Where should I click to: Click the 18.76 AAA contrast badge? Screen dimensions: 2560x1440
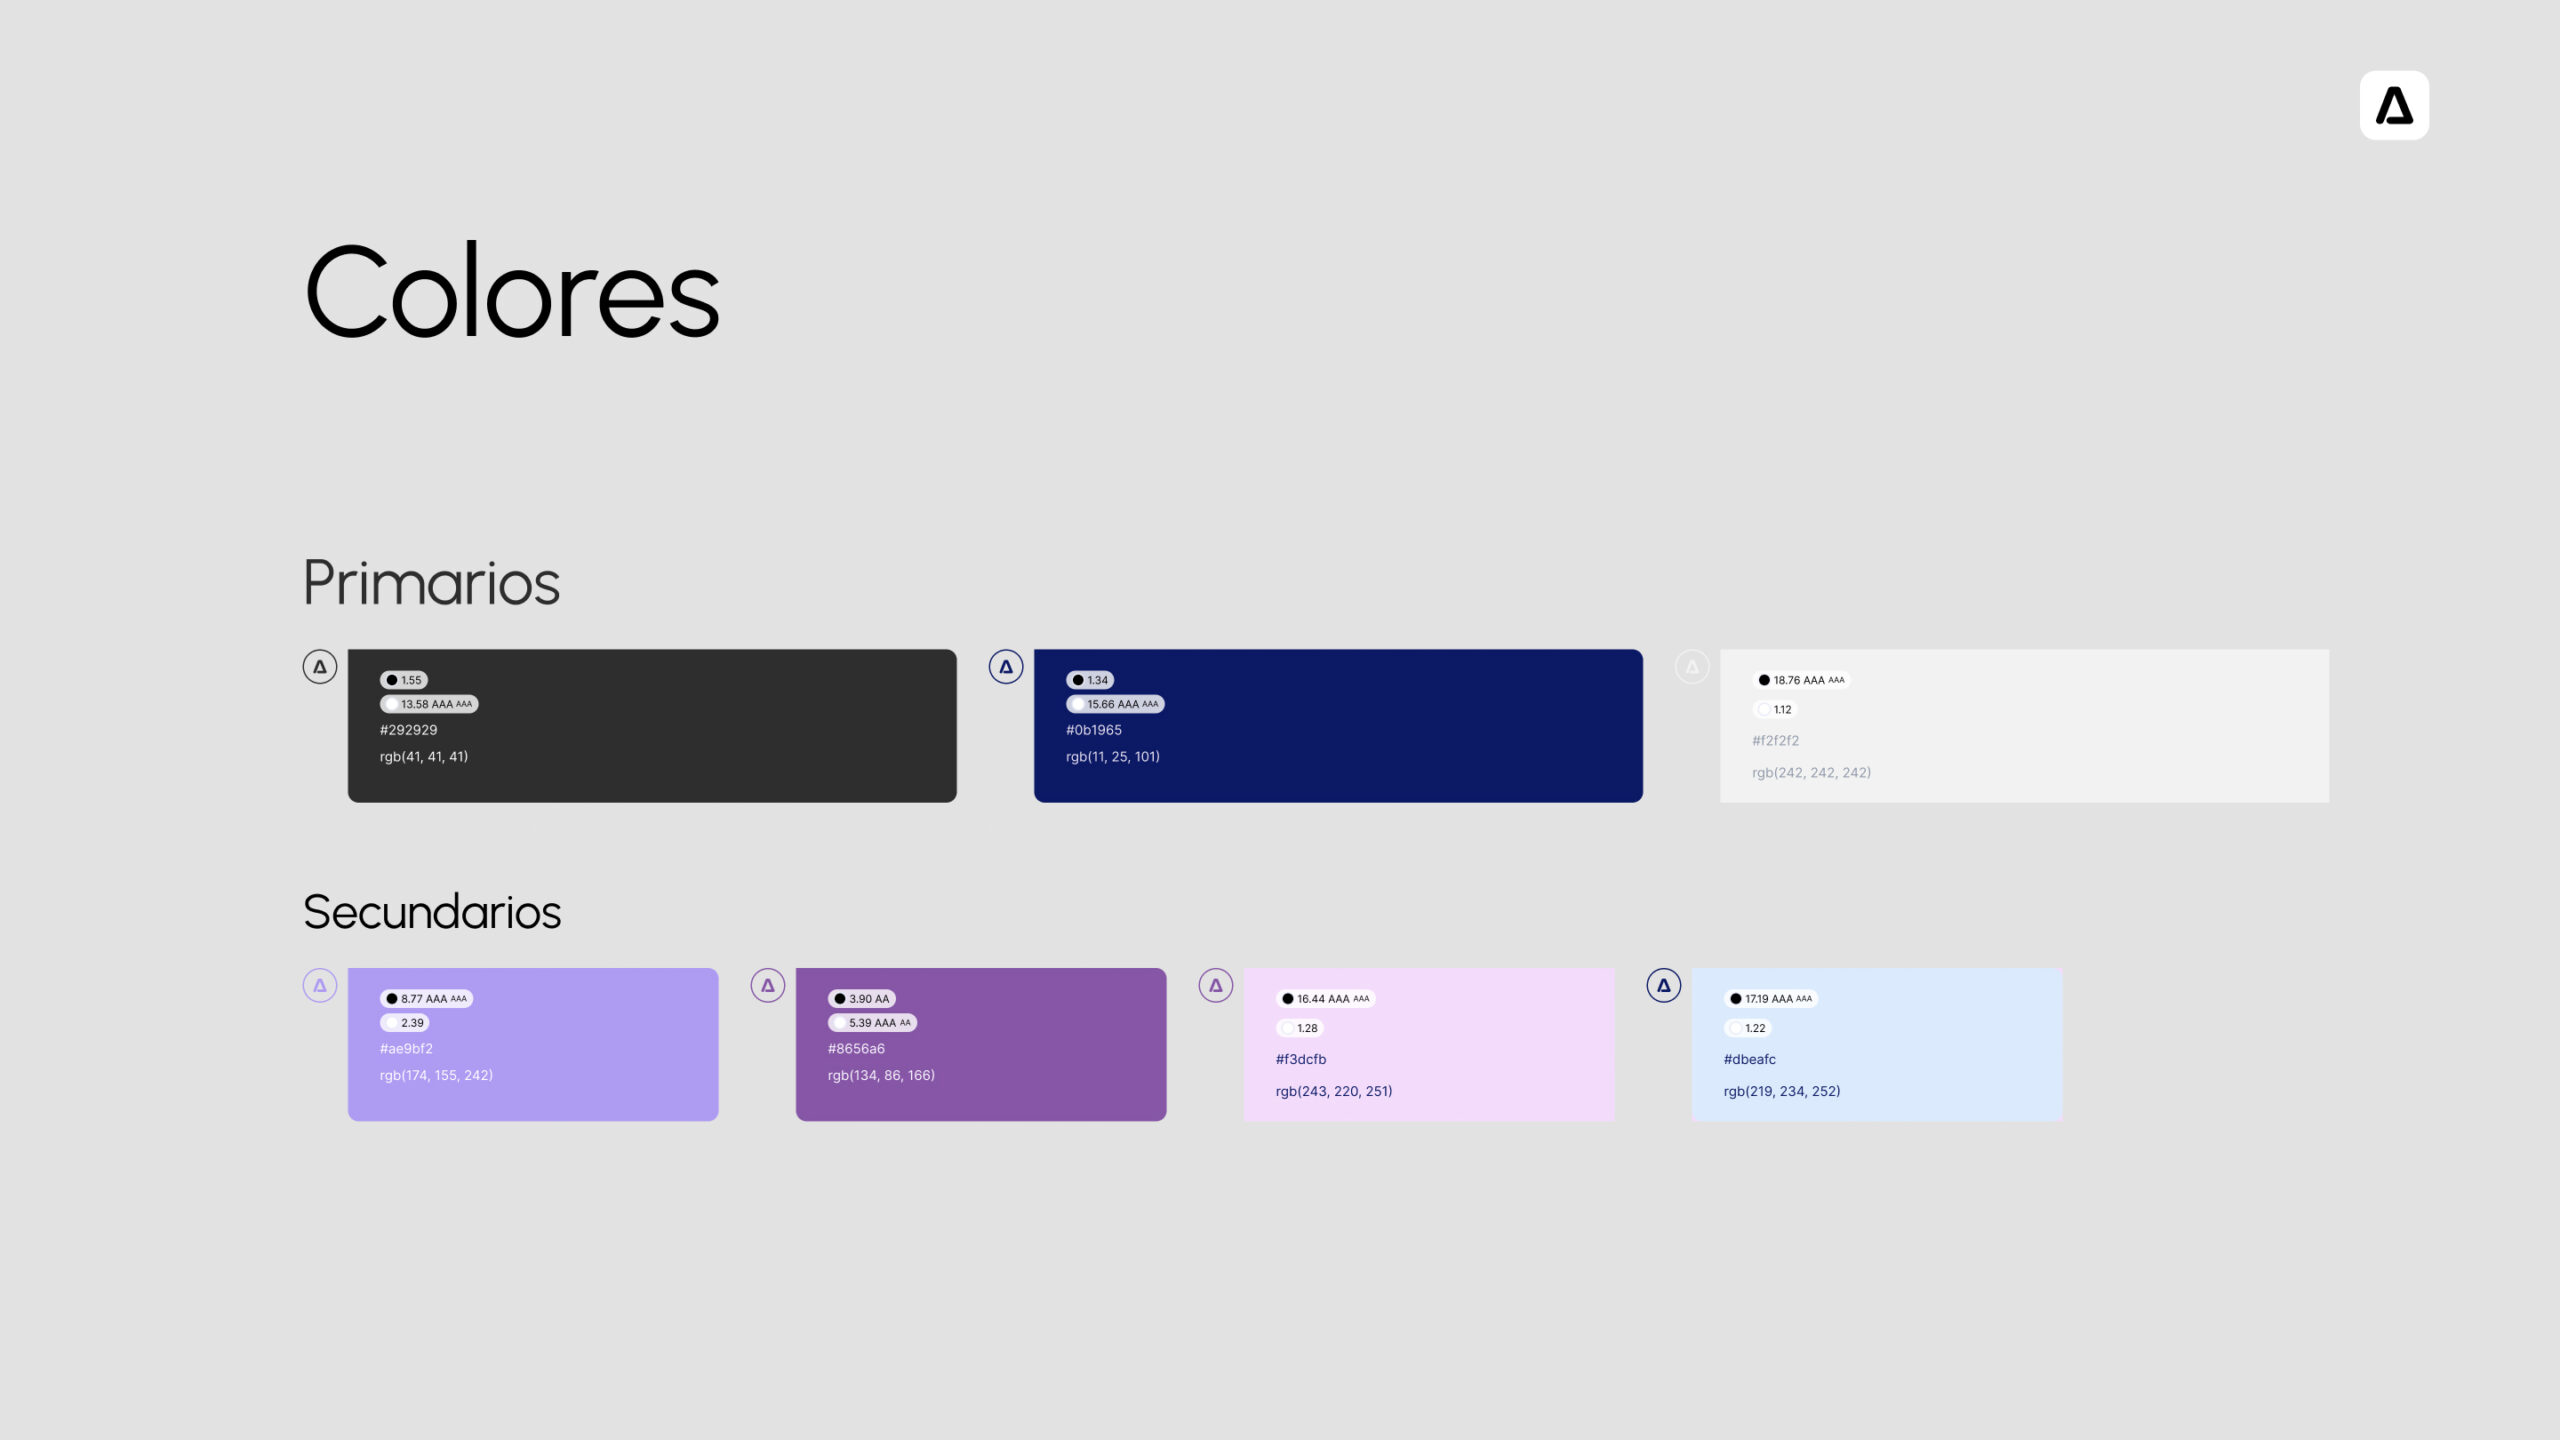coord(1801,680)
